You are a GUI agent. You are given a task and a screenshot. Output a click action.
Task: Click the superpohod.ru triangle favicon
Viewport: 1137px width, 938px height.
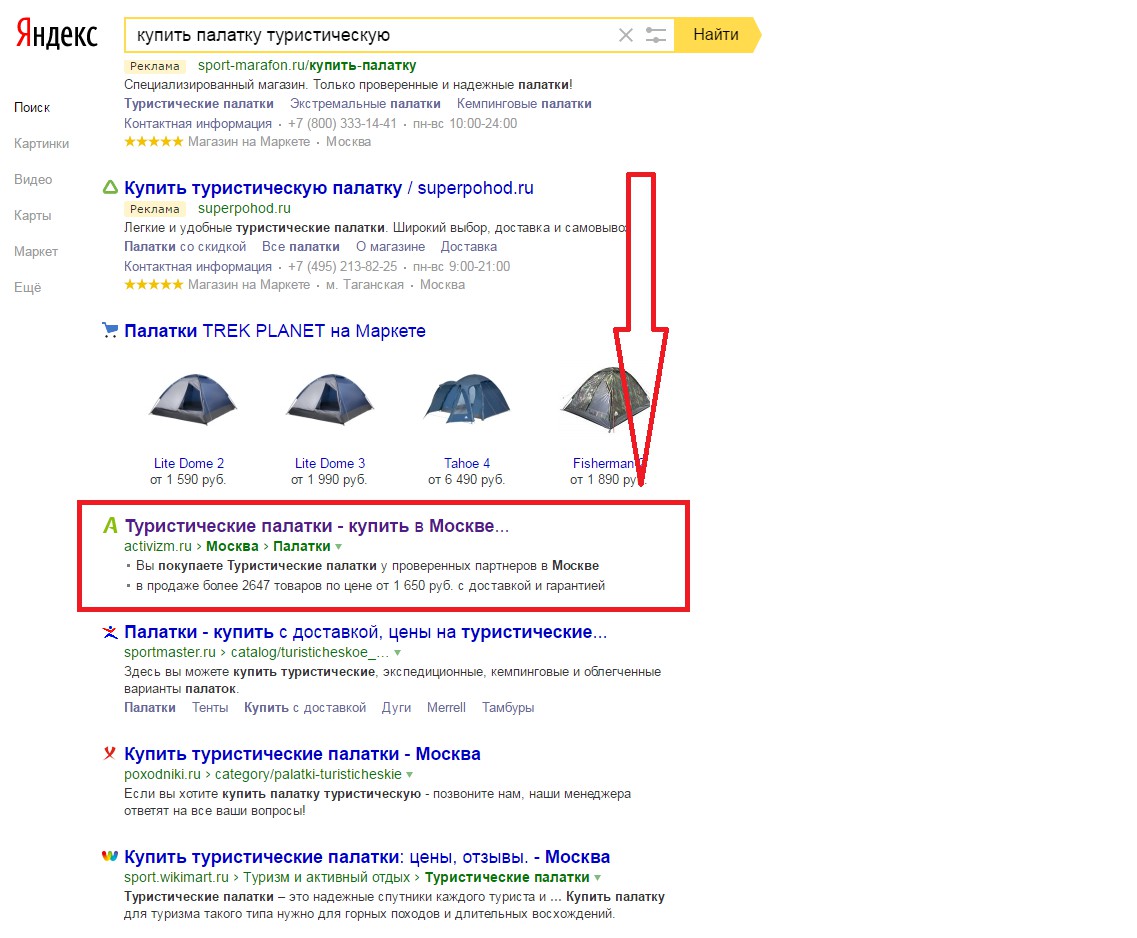[110, 188]
